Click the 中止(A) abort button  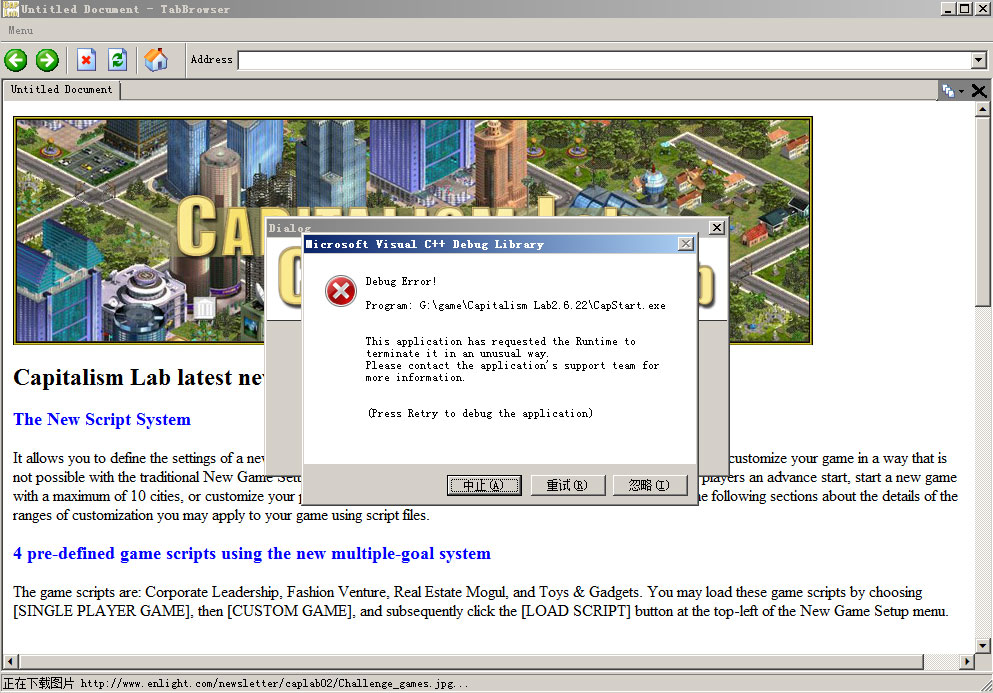tap(484, 485)
